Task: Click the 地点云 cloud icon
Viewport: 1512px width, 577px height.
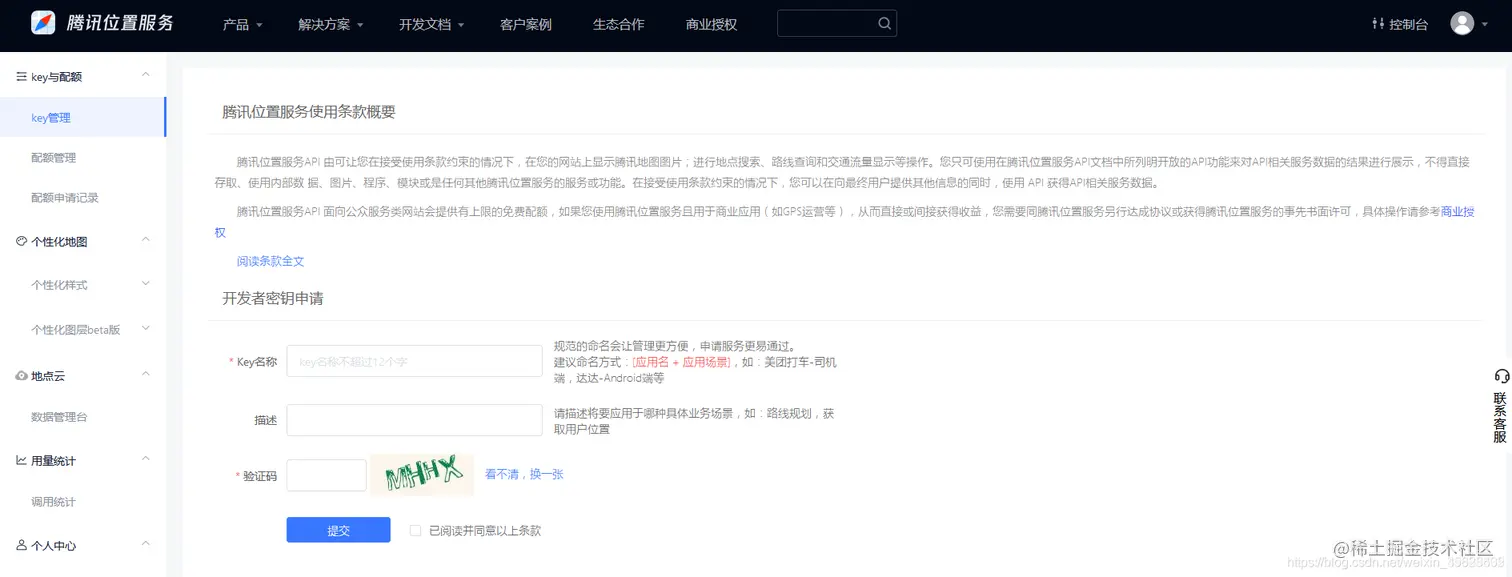Action: (x=21, y=375)
